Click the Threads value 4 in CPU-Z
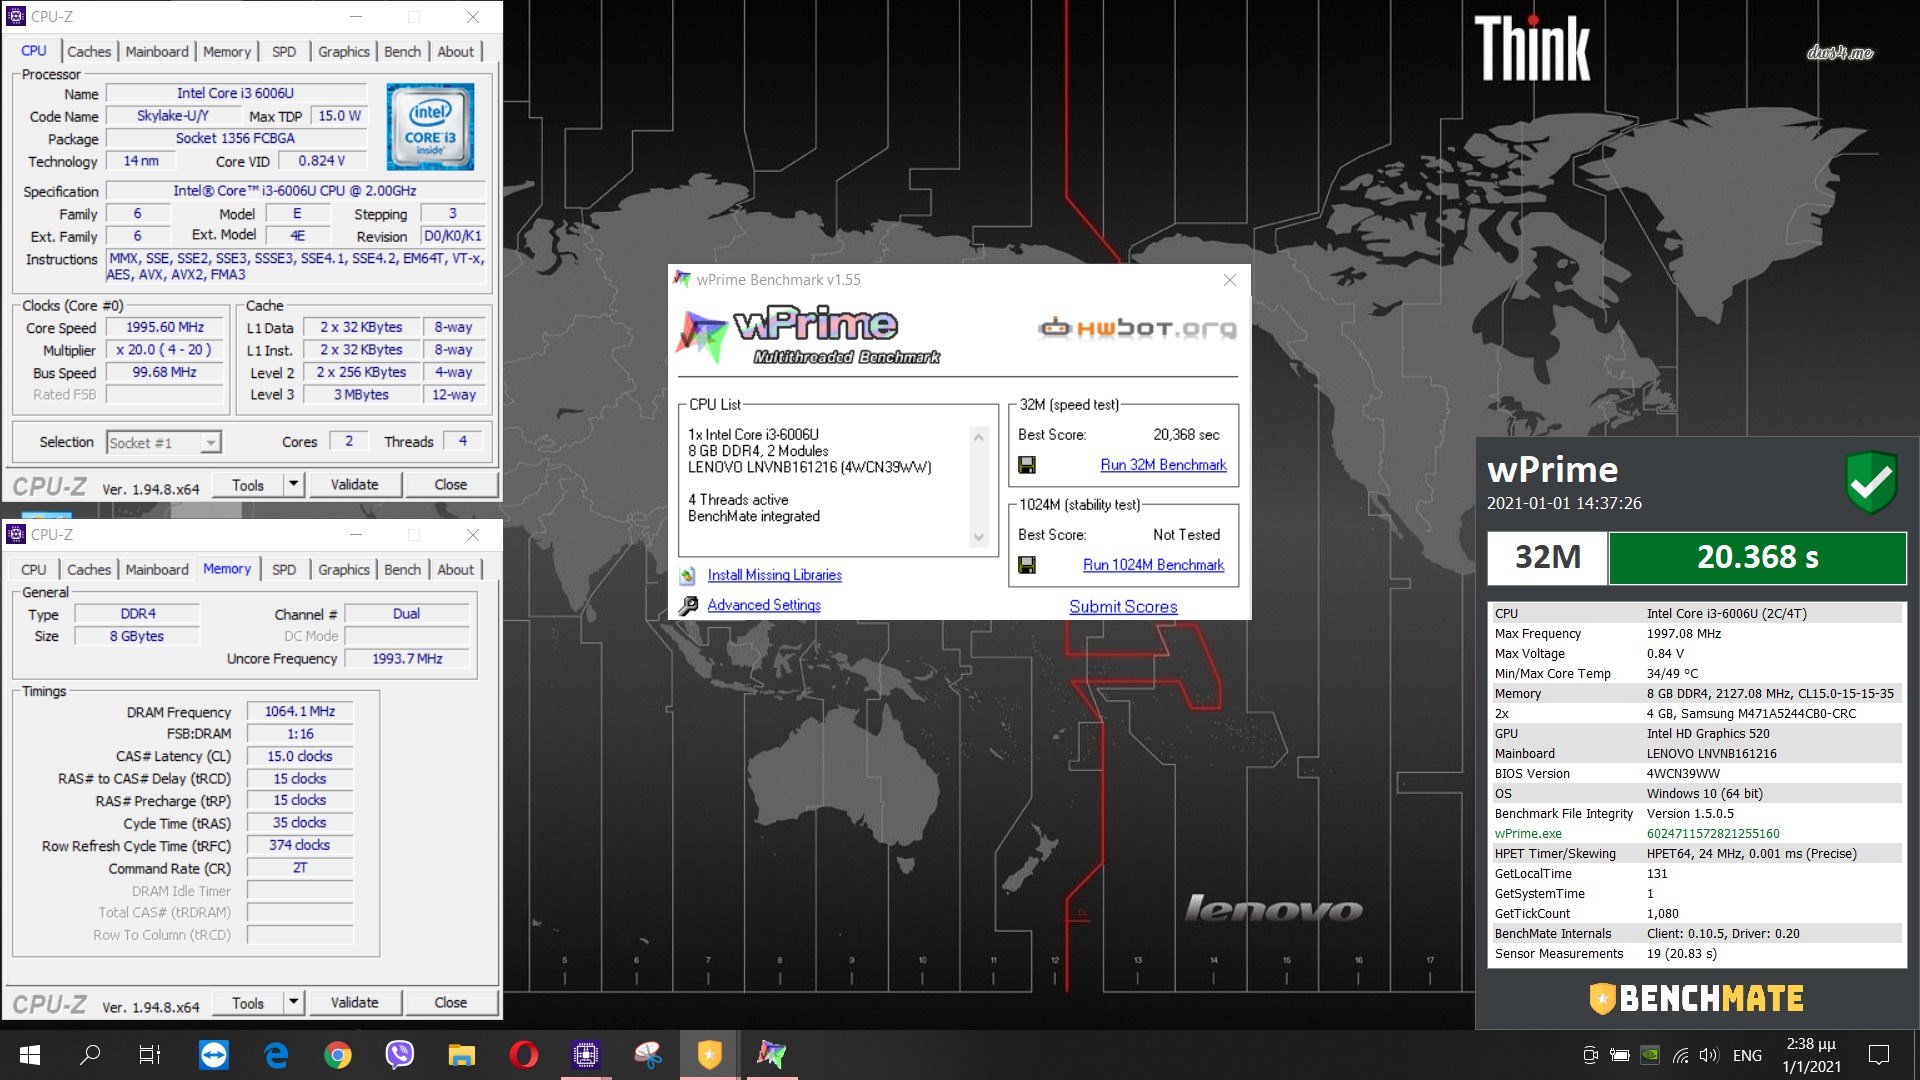The image size is (1920, 1080). point(462,441)
